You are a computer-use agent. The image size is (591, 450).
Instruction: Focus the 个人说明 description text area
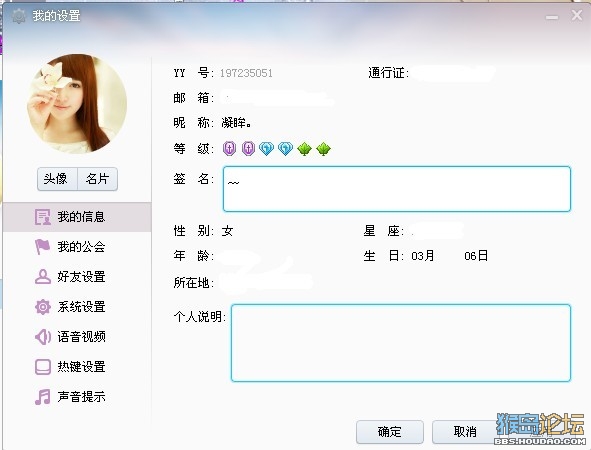point(401,343)
